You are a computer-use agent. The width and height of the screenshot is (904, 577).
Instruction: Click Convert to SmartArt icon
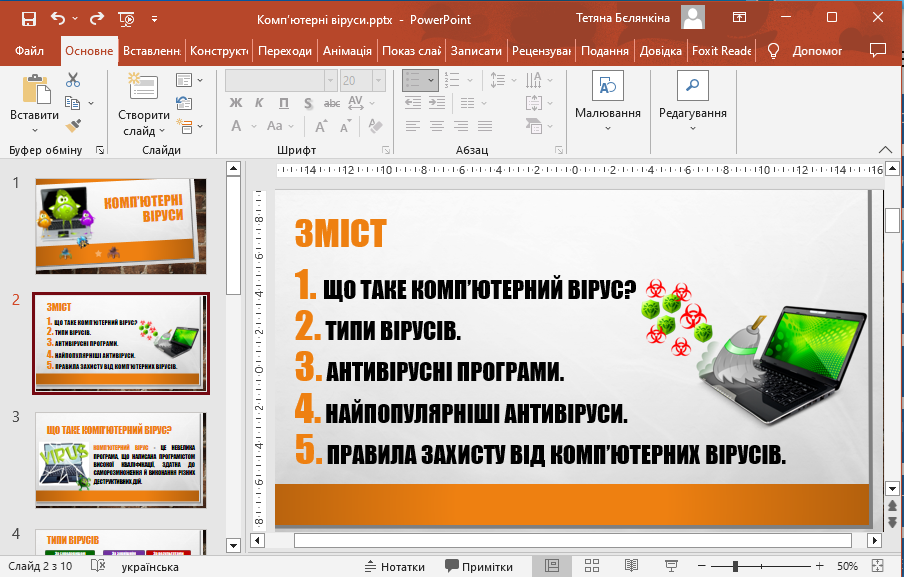click(534, 126)
